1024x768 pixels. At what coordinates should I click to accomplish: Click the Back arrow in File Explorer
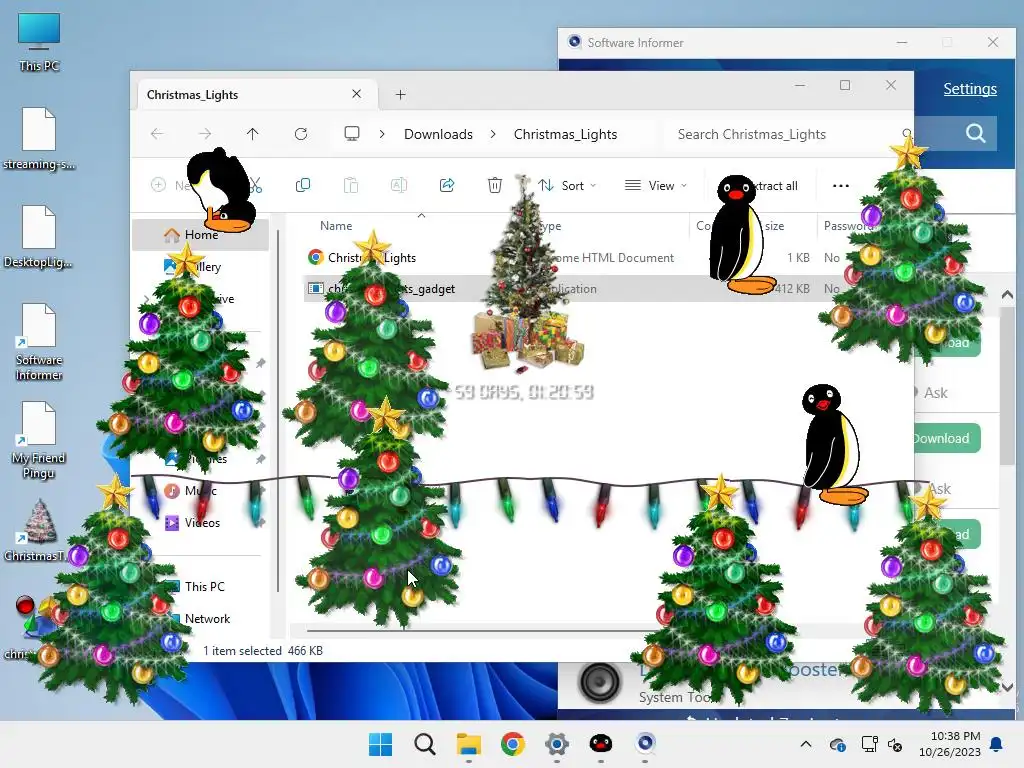pos(157,134)
